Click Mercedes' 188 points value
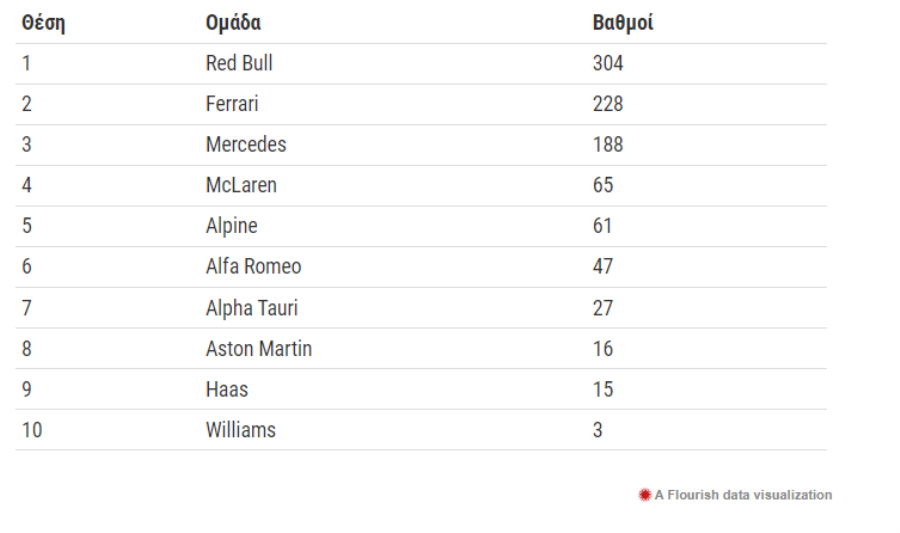 coord(608,145)
